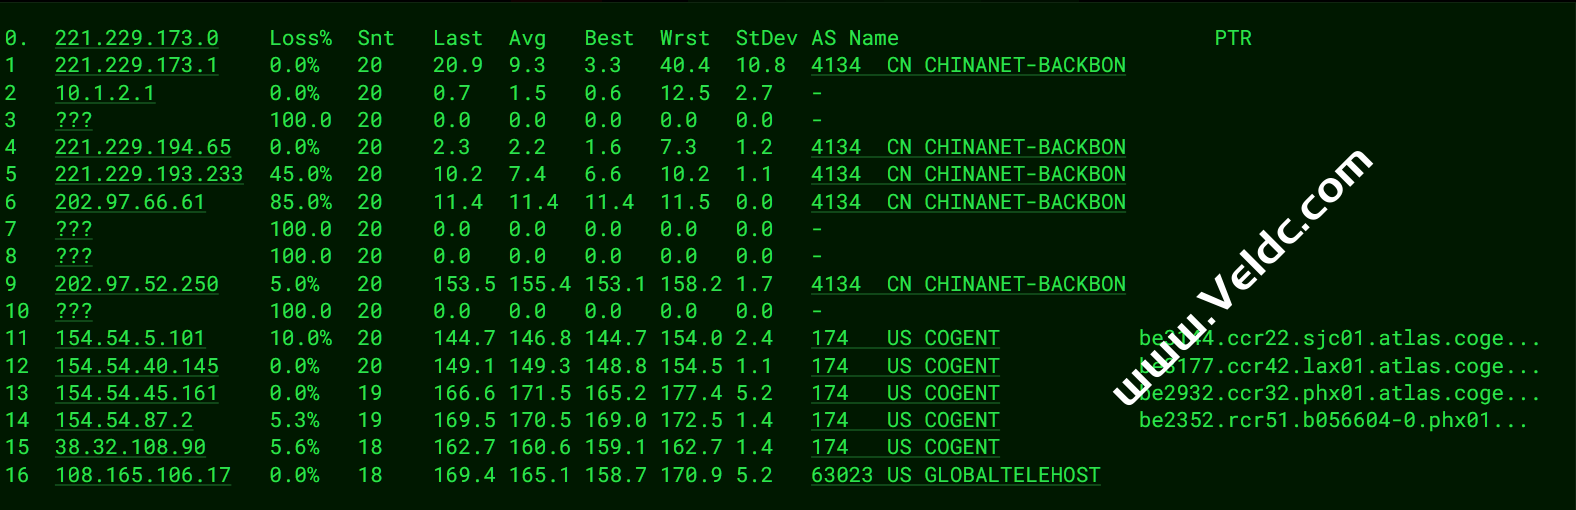Select the 154.54.87.2 IP address
Image resolution: width=1576 pixels, height=510 pixels.
pyautogui.click(x=124, y=420)
